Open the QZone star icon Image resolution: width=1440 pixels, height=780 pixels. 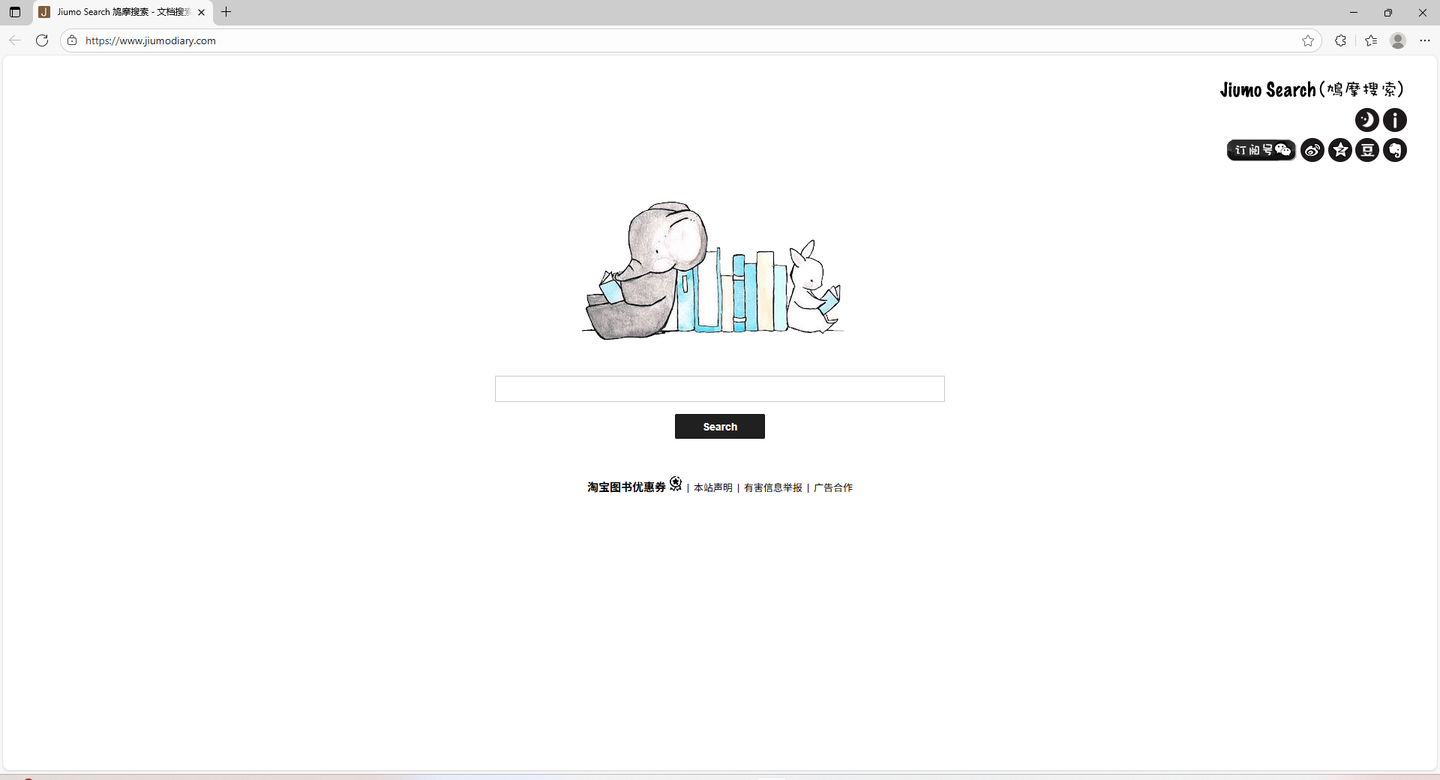point(1340,150)
